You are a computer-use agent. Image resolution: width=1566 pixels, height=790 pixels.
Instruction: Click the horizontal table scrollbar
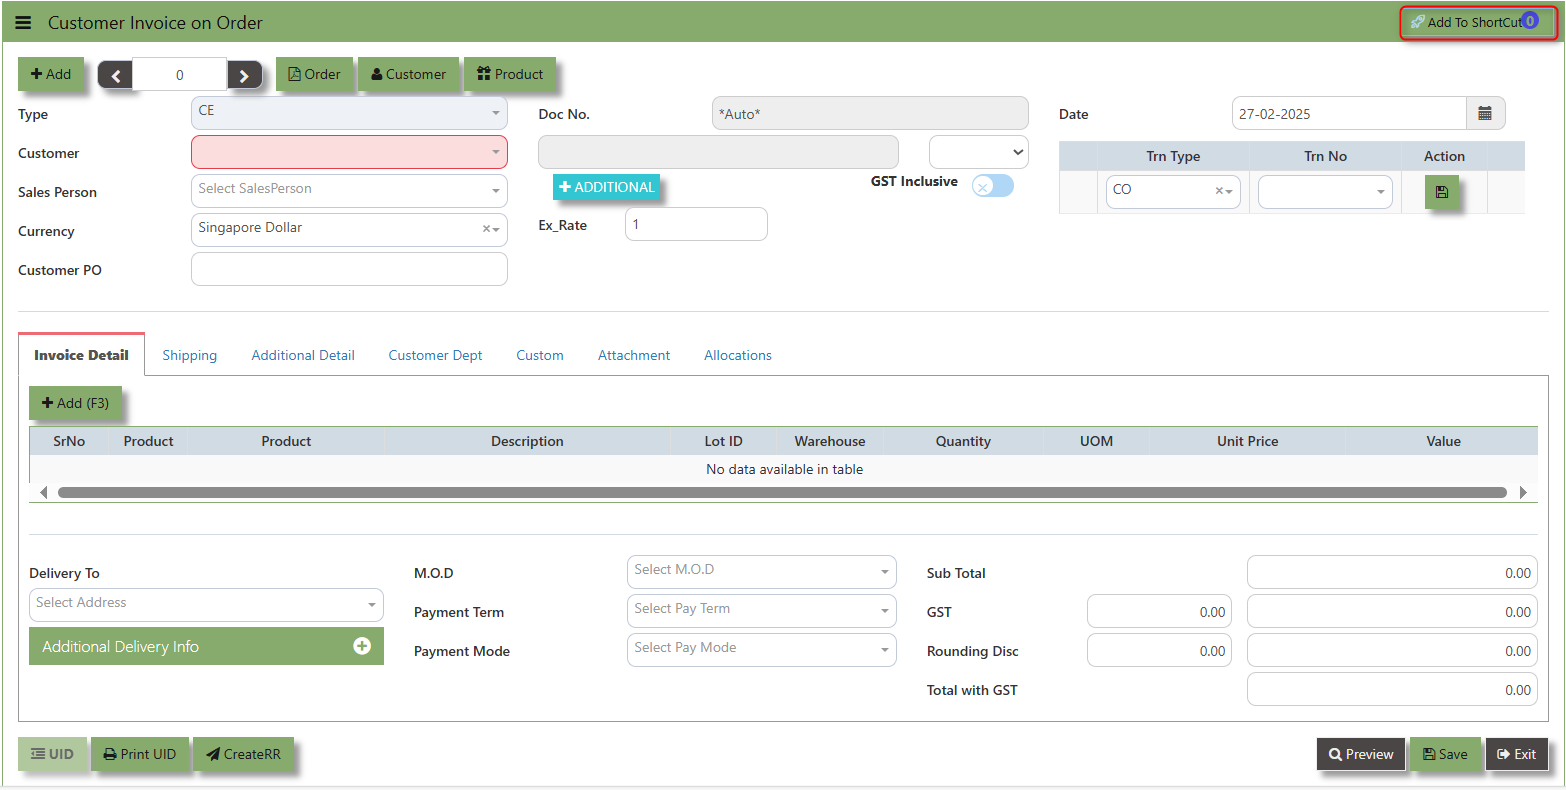(782, 492)
